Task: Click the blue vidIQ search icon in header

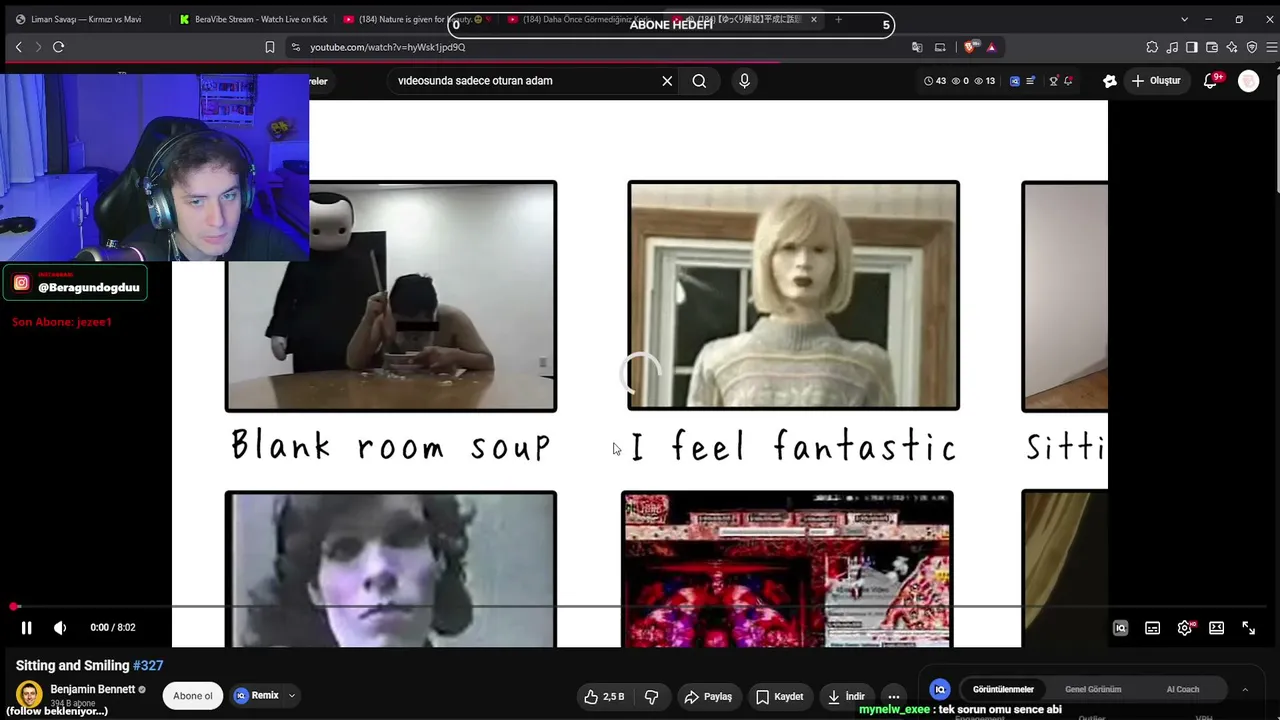Action: click(1015, 81)
